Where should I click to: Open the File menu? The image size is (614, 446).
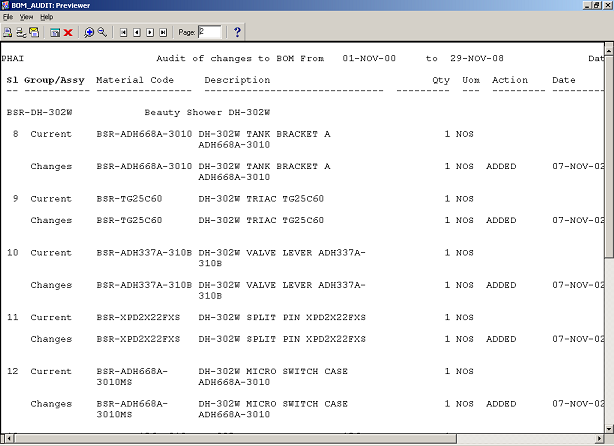click(x=7, y=17)
